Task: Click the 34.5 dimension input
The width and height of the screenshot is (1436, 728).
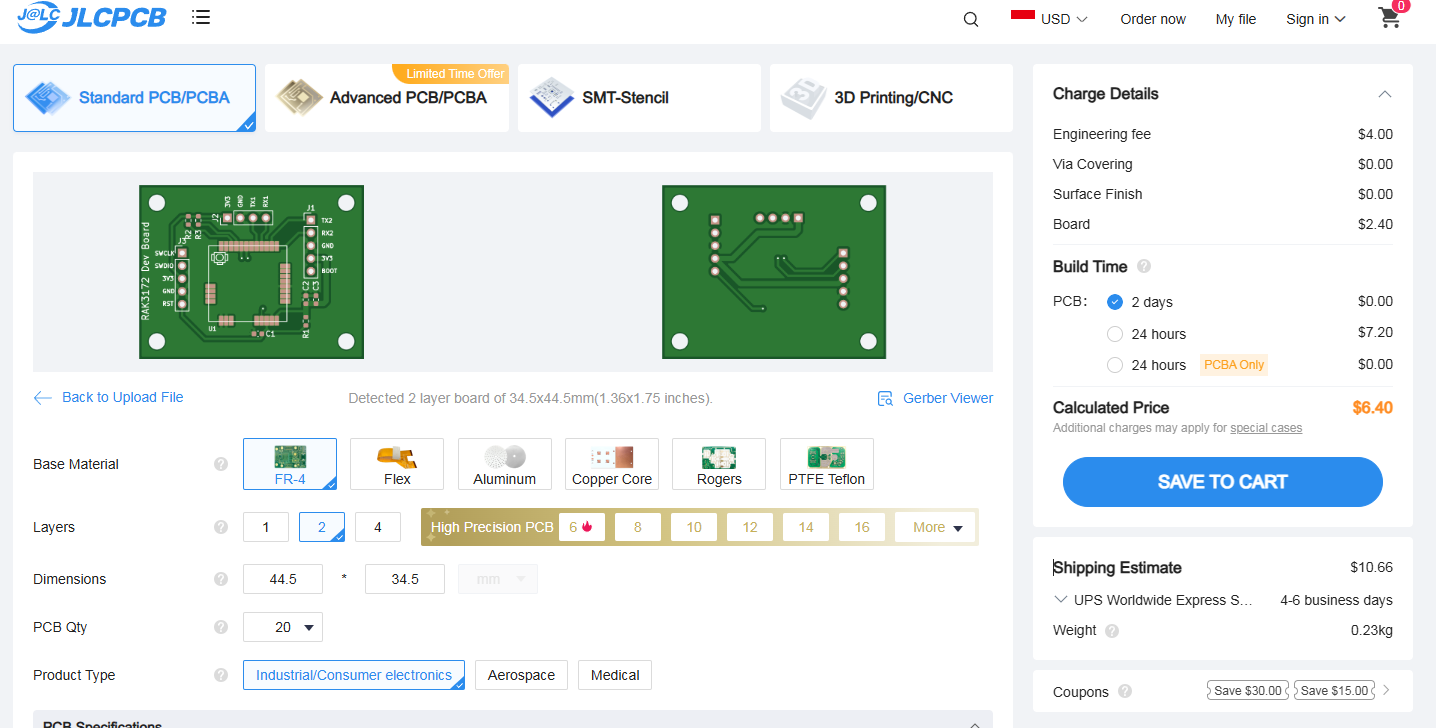Action: click(405, 579)
